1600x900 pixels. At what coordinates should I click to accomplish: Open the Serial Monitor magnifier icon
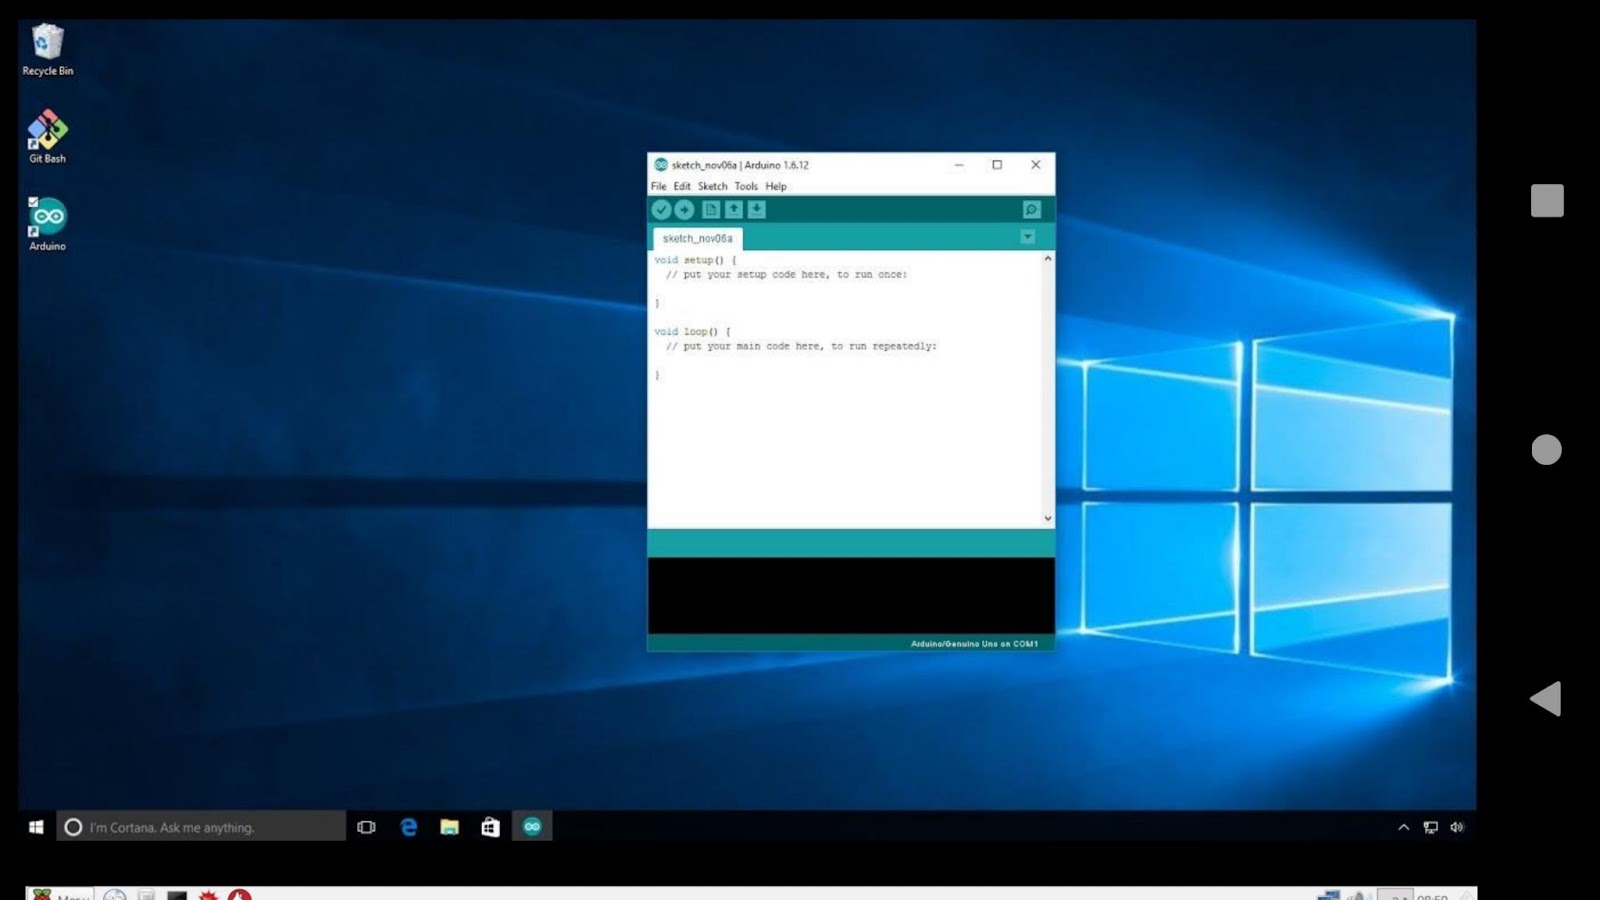(1032, 209)
